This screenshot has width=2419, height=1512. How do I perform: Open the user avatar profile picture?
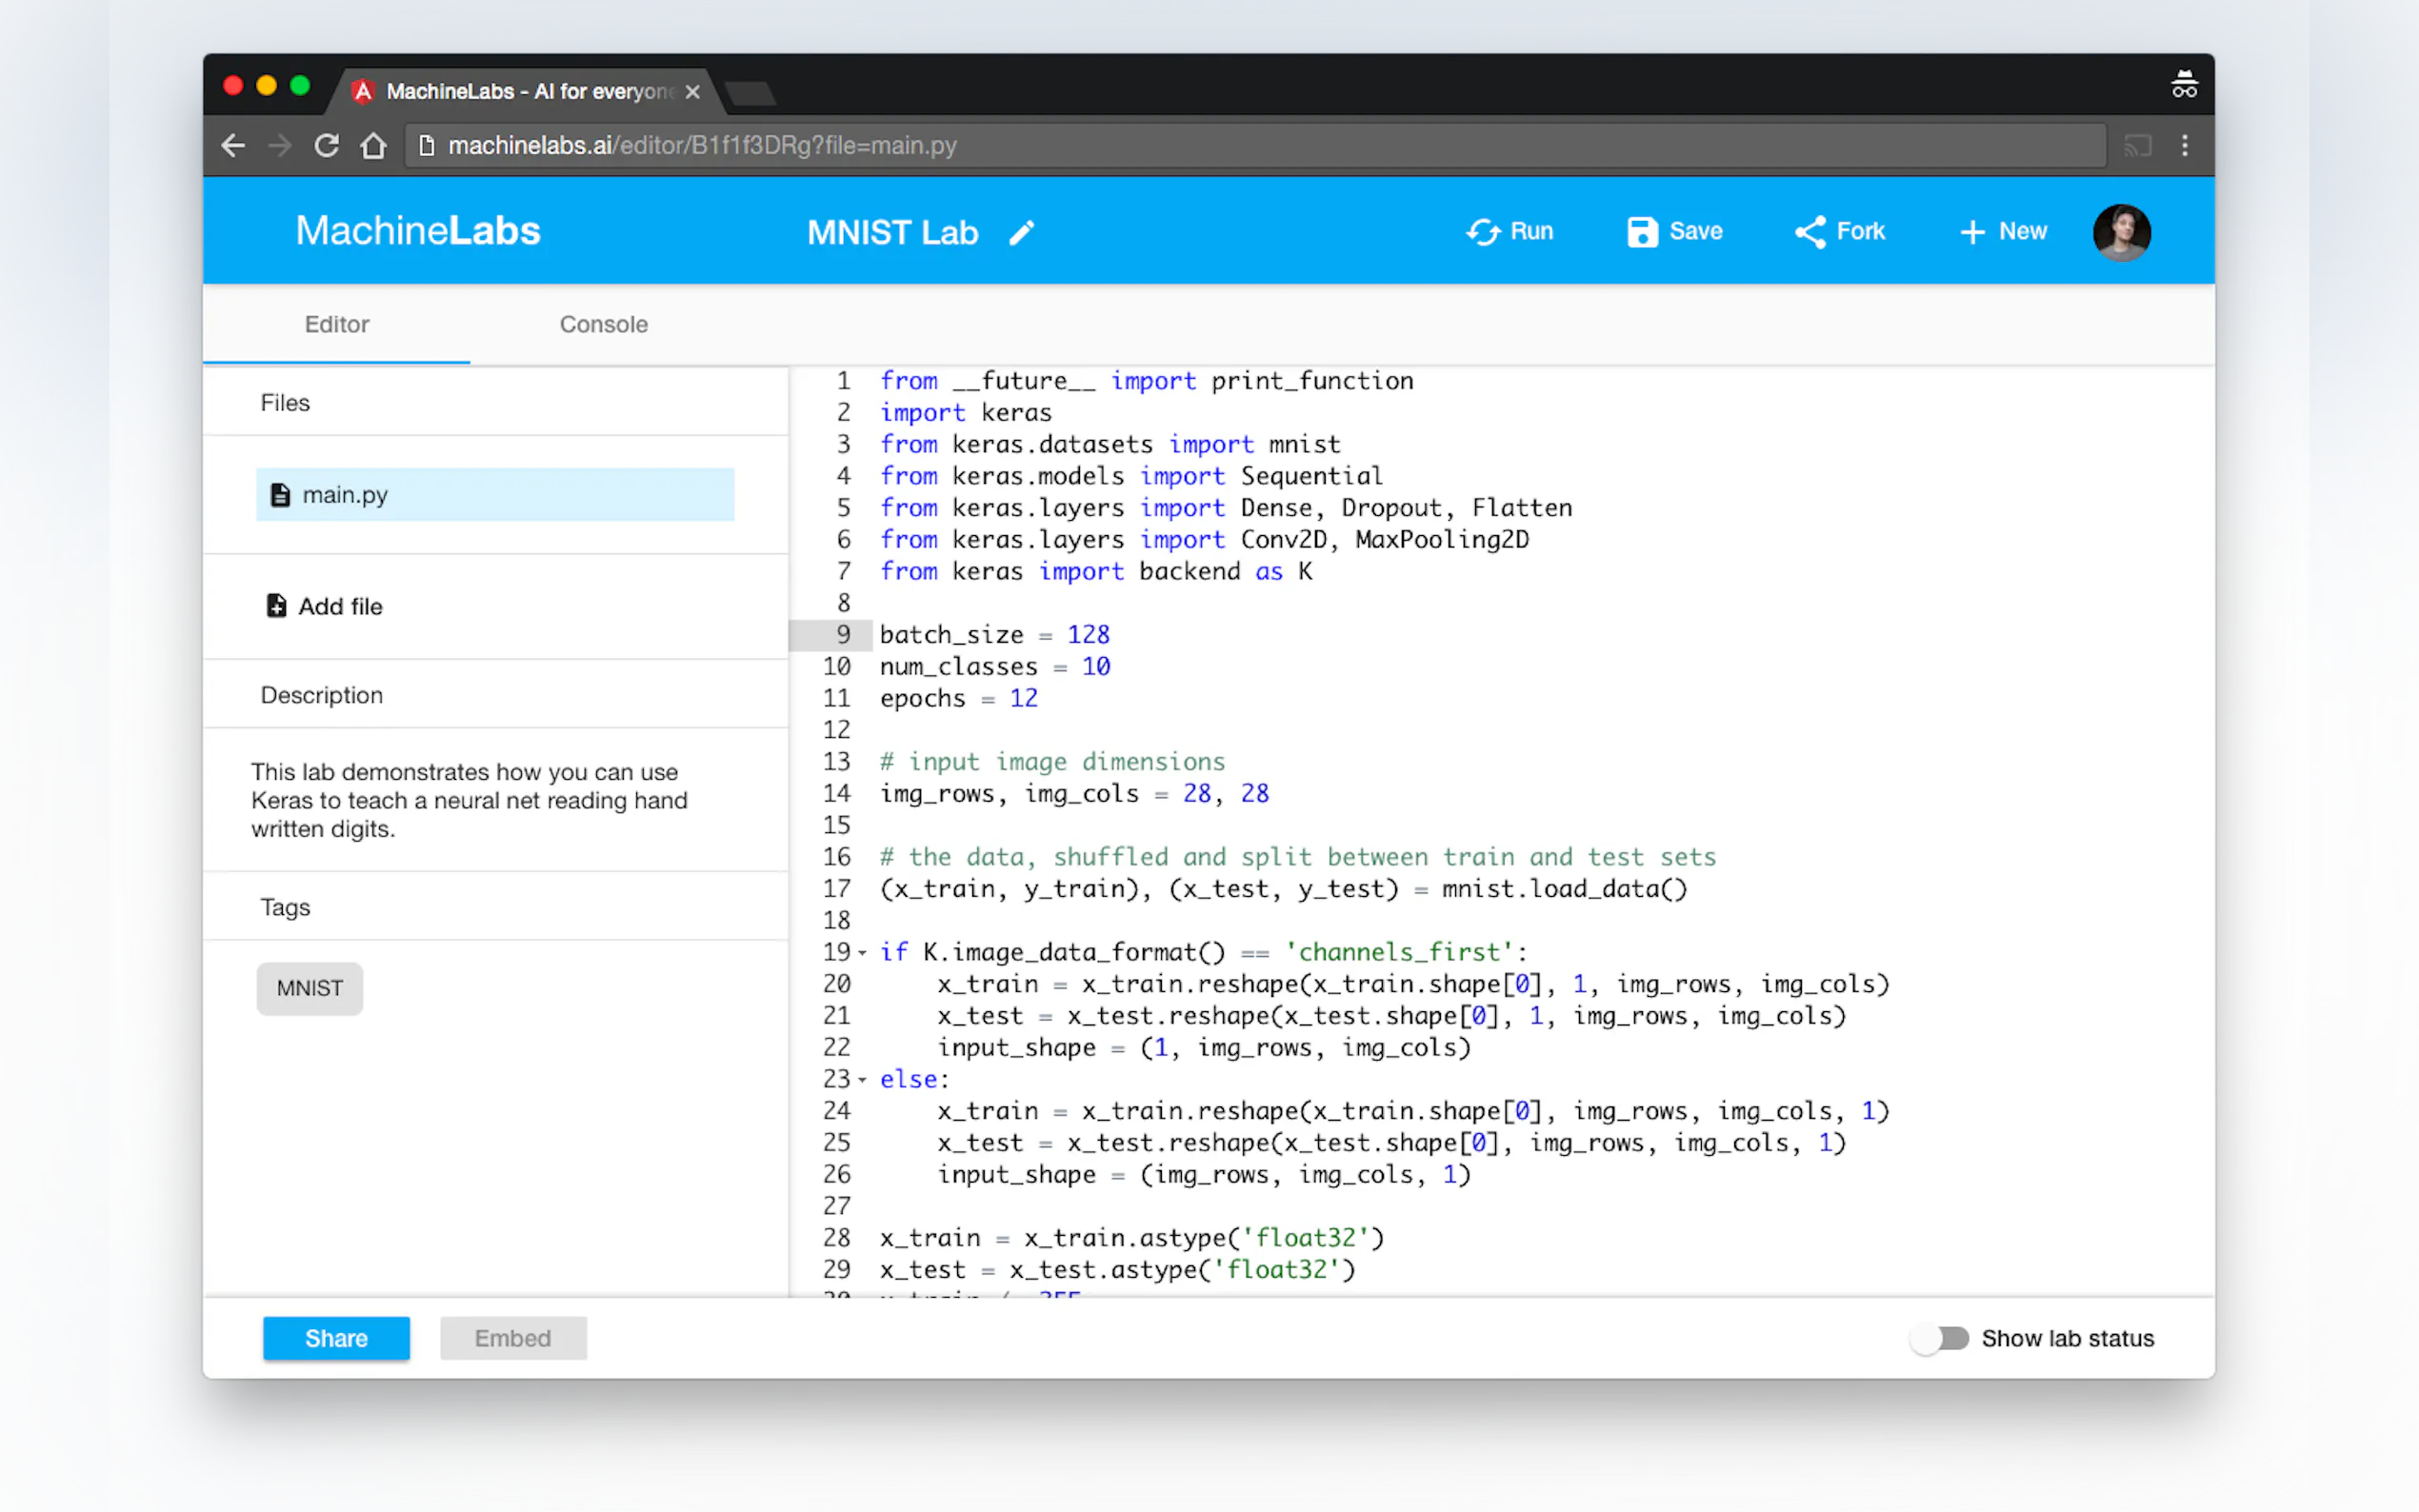[2121, 232]
